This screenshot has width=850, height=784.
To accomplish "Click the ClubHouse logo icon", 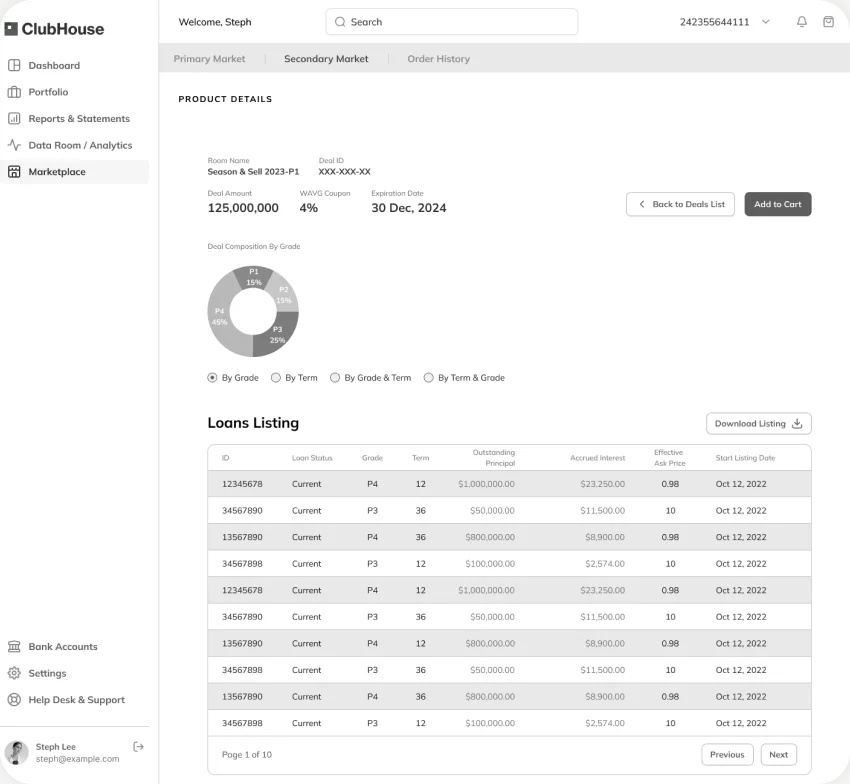I will 11,29.
